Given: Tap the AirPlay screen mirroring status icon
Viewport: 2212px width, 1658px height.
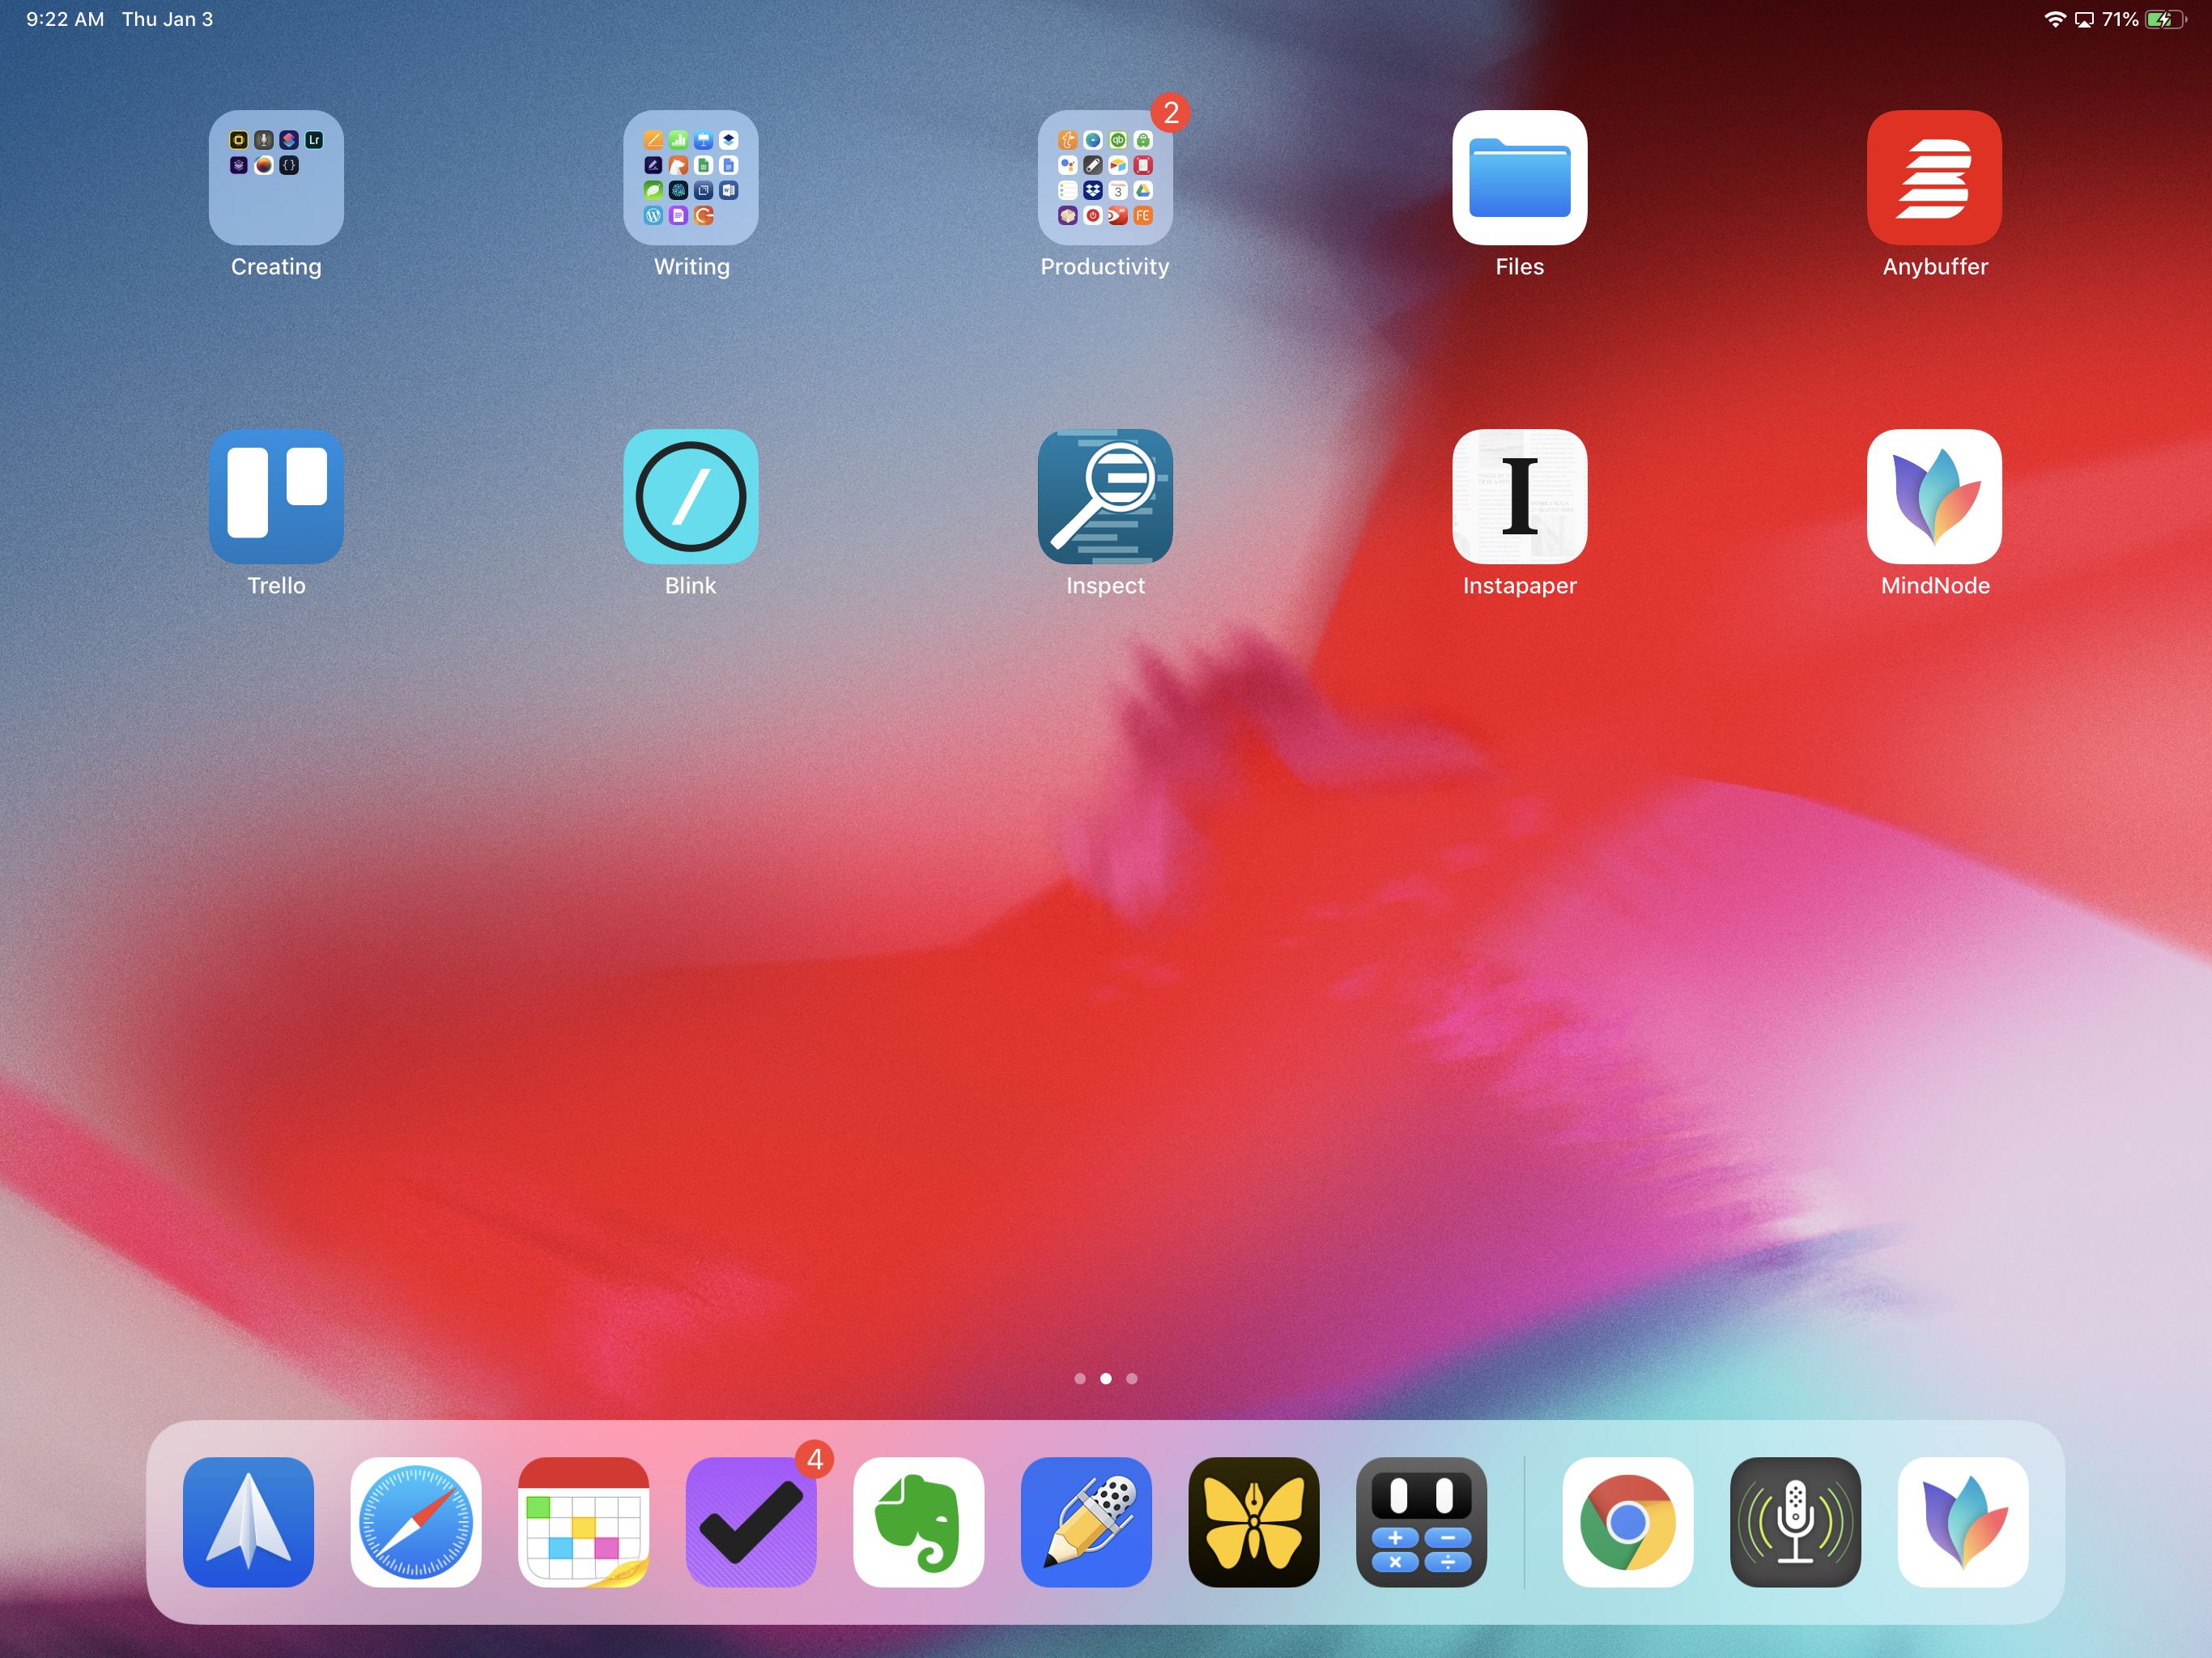Looking at the screenshot, I should click(x=2084, y=20).
